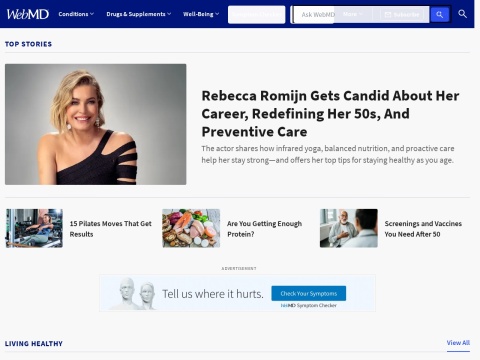Open the Symptom Checker header button
This screenshot has width=480, height=360.
(256, 15)
